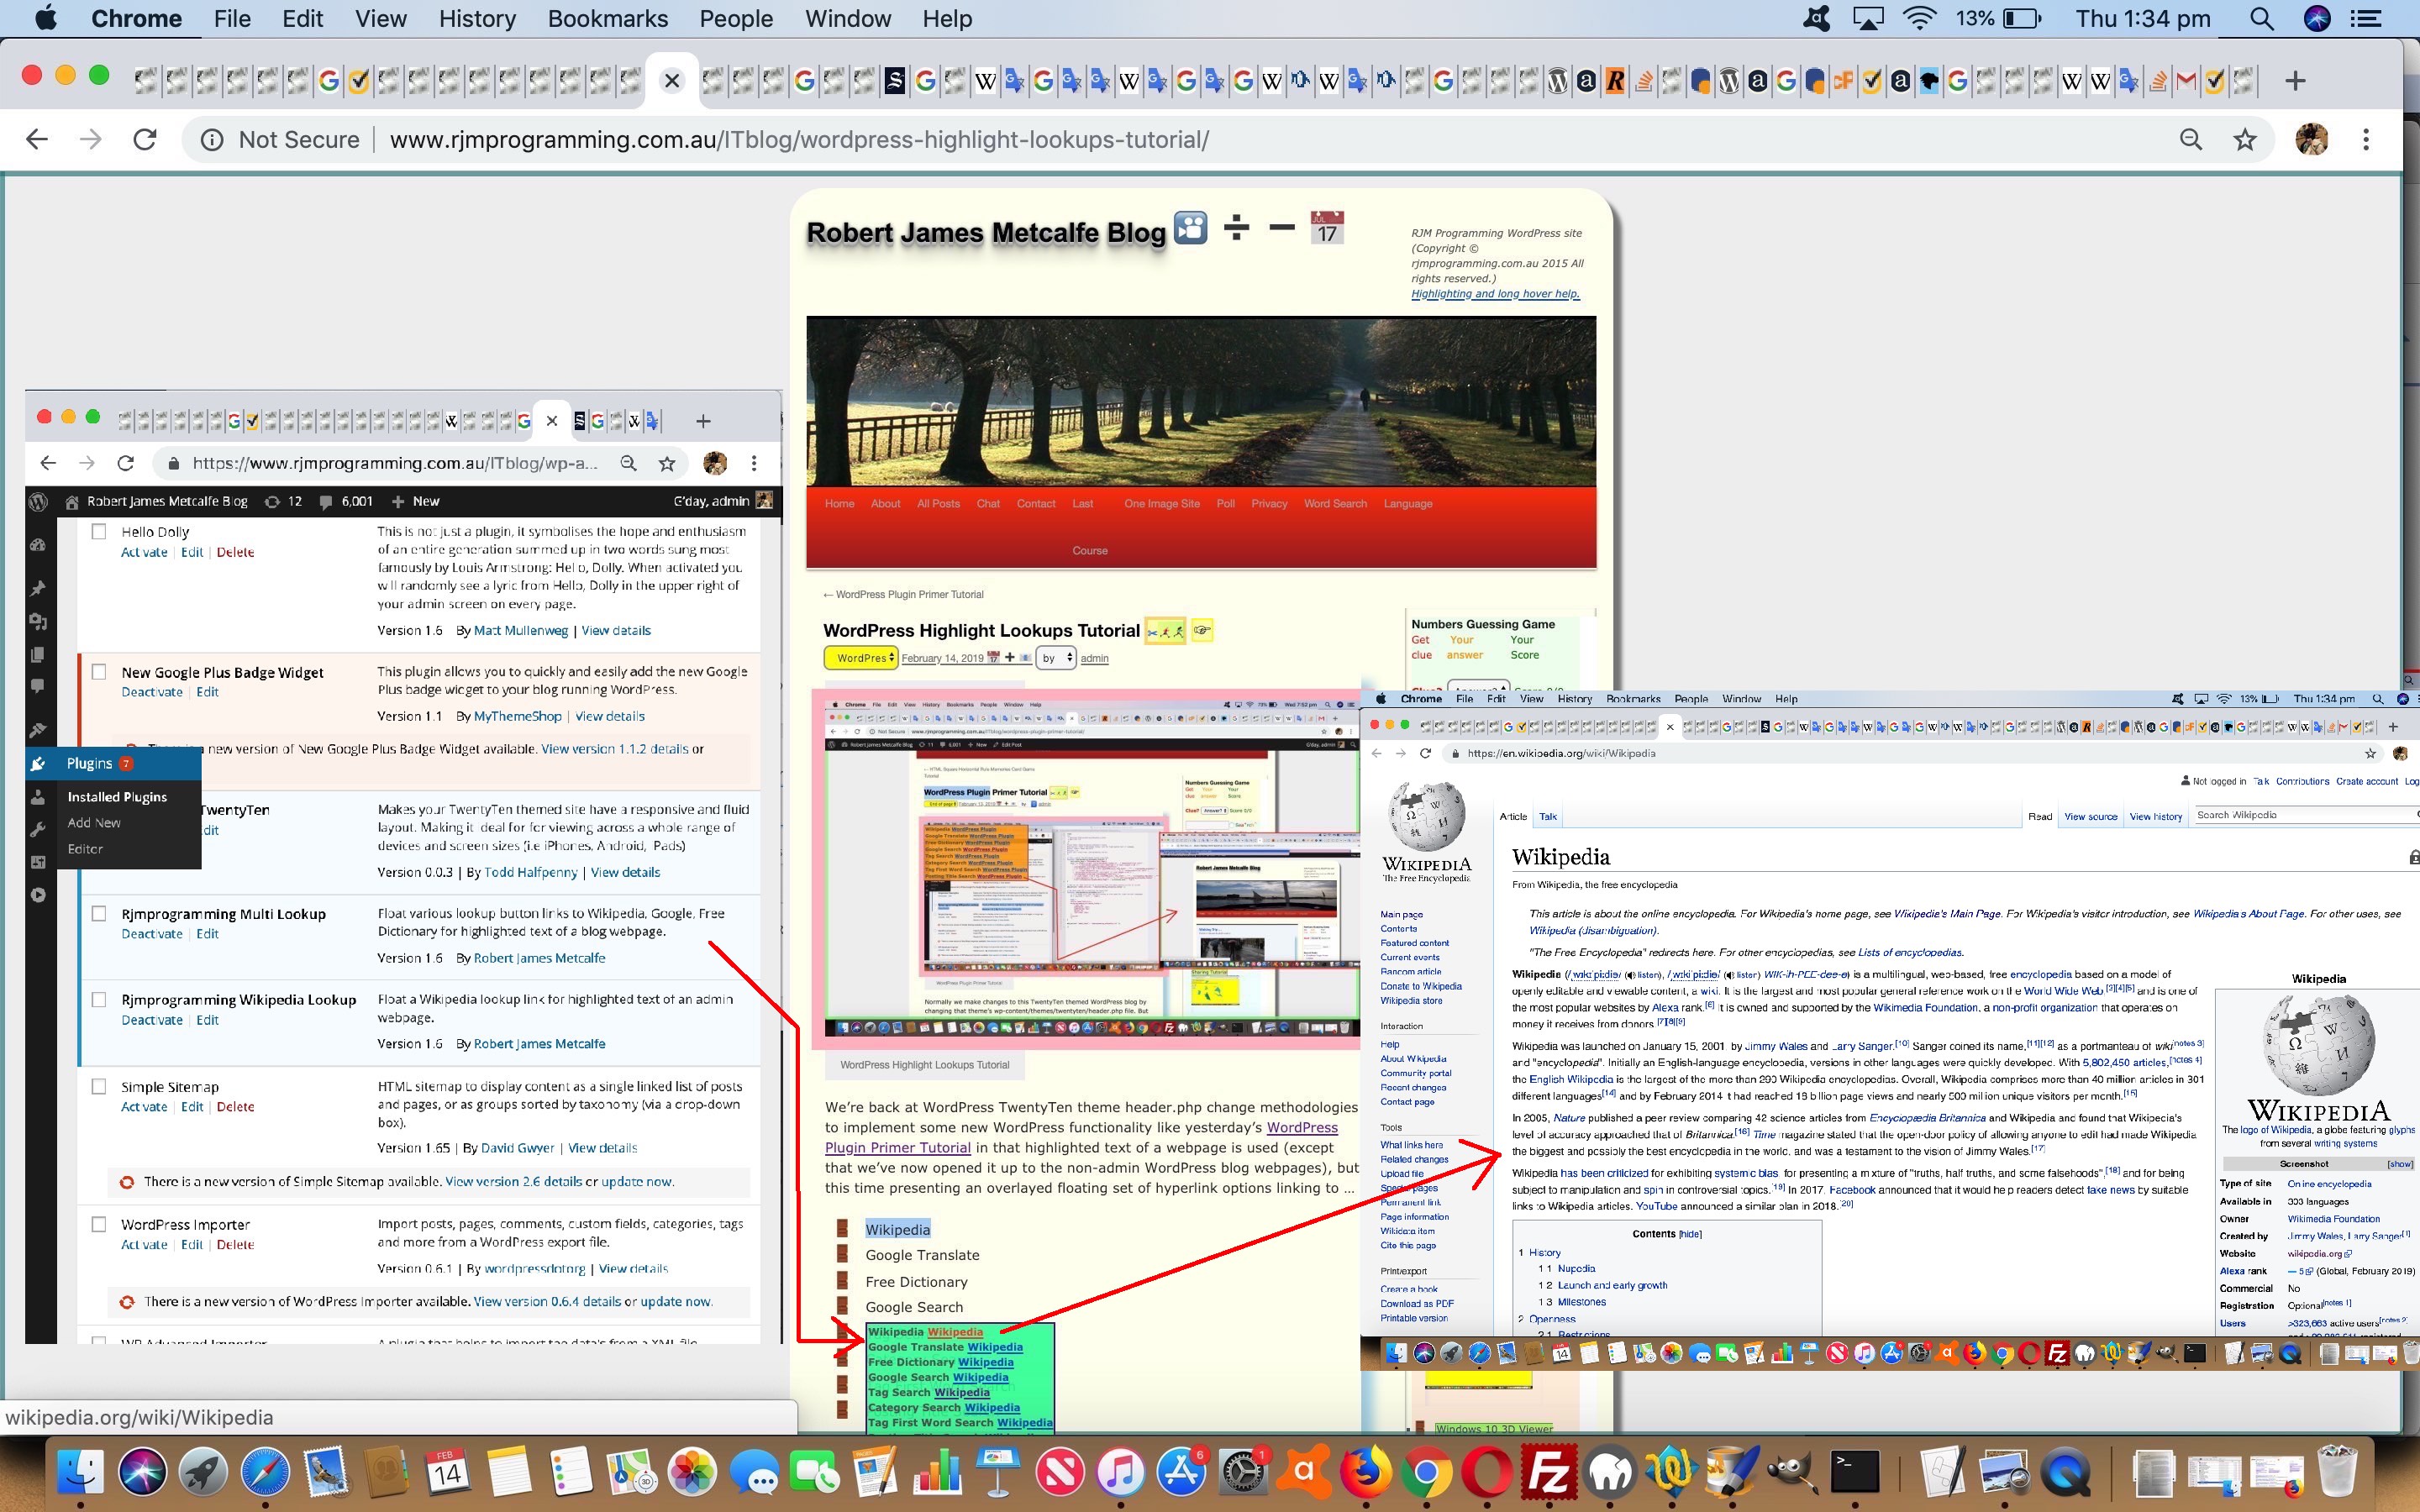Image resolution: width=2420 pixels, height=1512 pixels.
Task: Click the divide symbol icon beside blog title
Action: click(x=1237, y=228)
